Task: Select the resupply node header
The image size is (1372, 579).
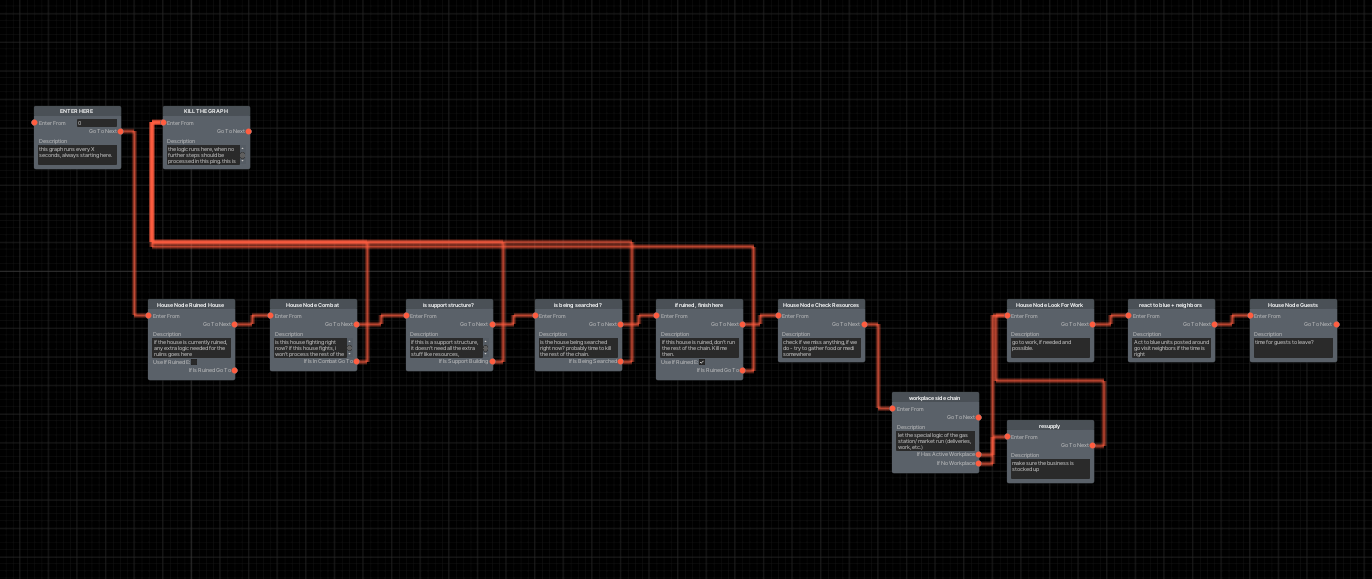Action: pos(1050,425)
